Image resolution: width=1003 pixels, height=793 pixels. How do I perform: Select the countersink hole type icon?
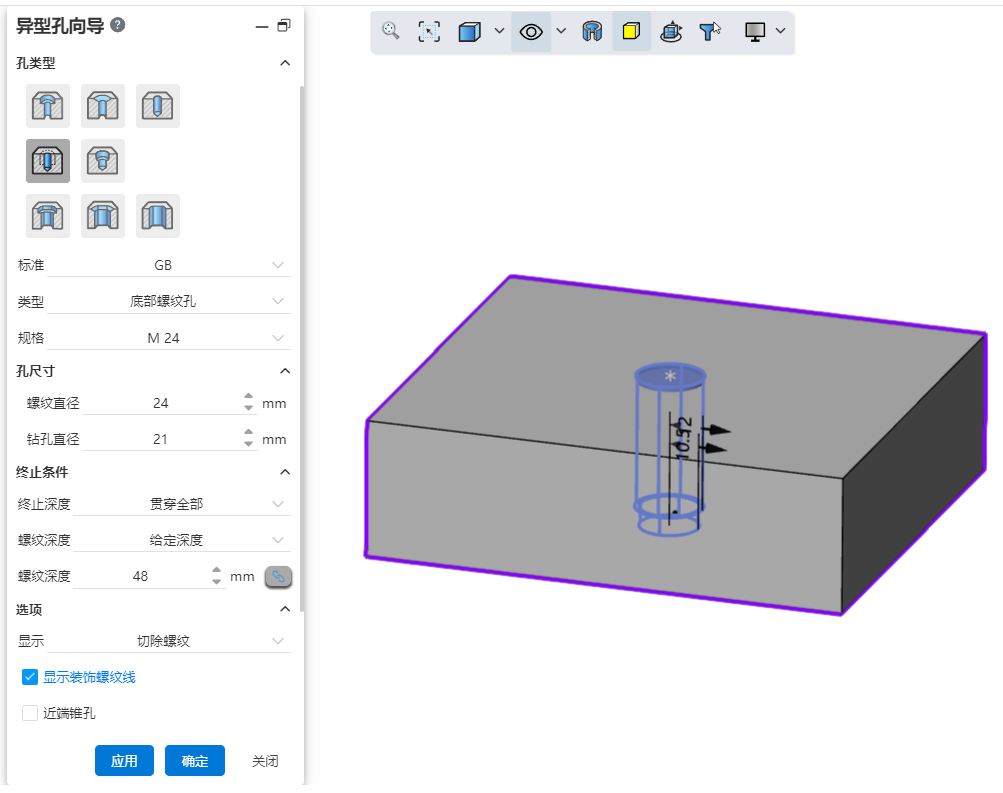103,106
